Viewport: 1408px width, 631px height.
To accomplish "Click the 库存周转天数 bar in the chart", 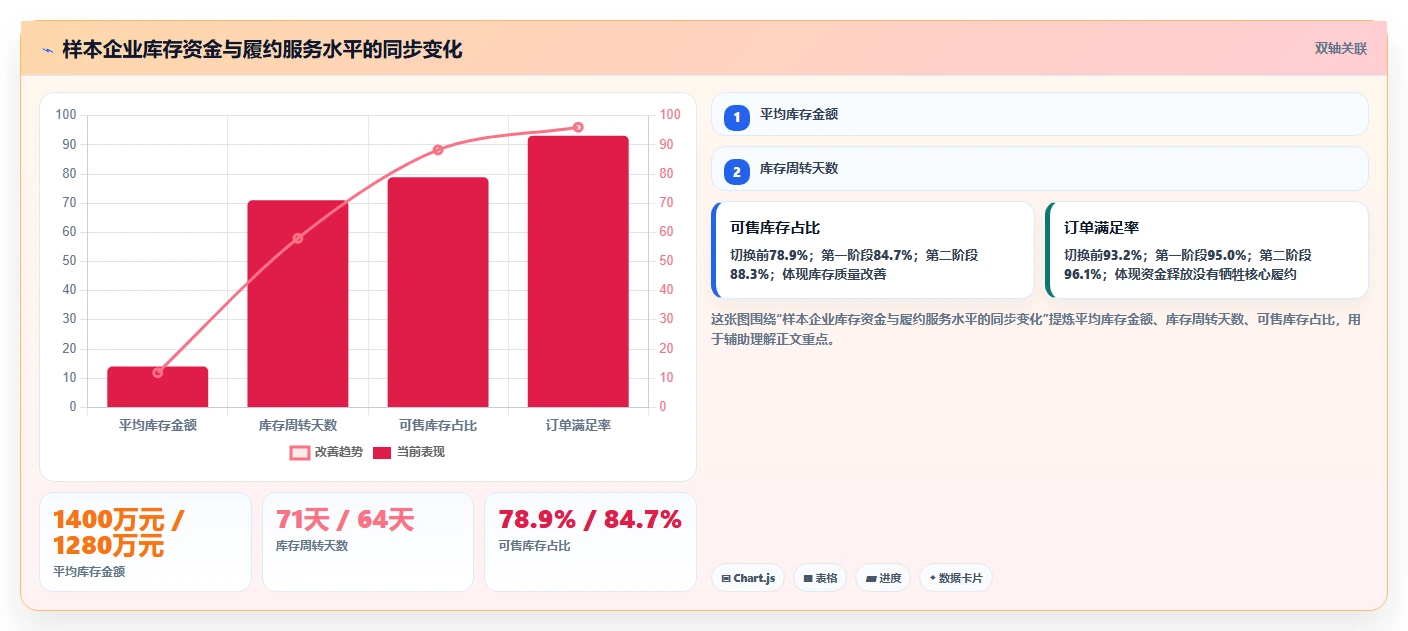I will (298, 304).
